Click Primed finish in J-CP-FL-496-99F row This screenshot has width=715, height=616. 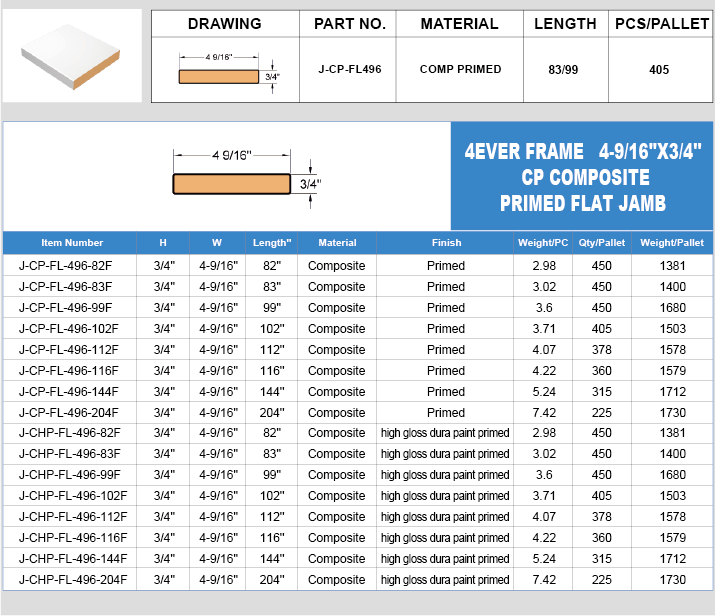click(446, 308)
